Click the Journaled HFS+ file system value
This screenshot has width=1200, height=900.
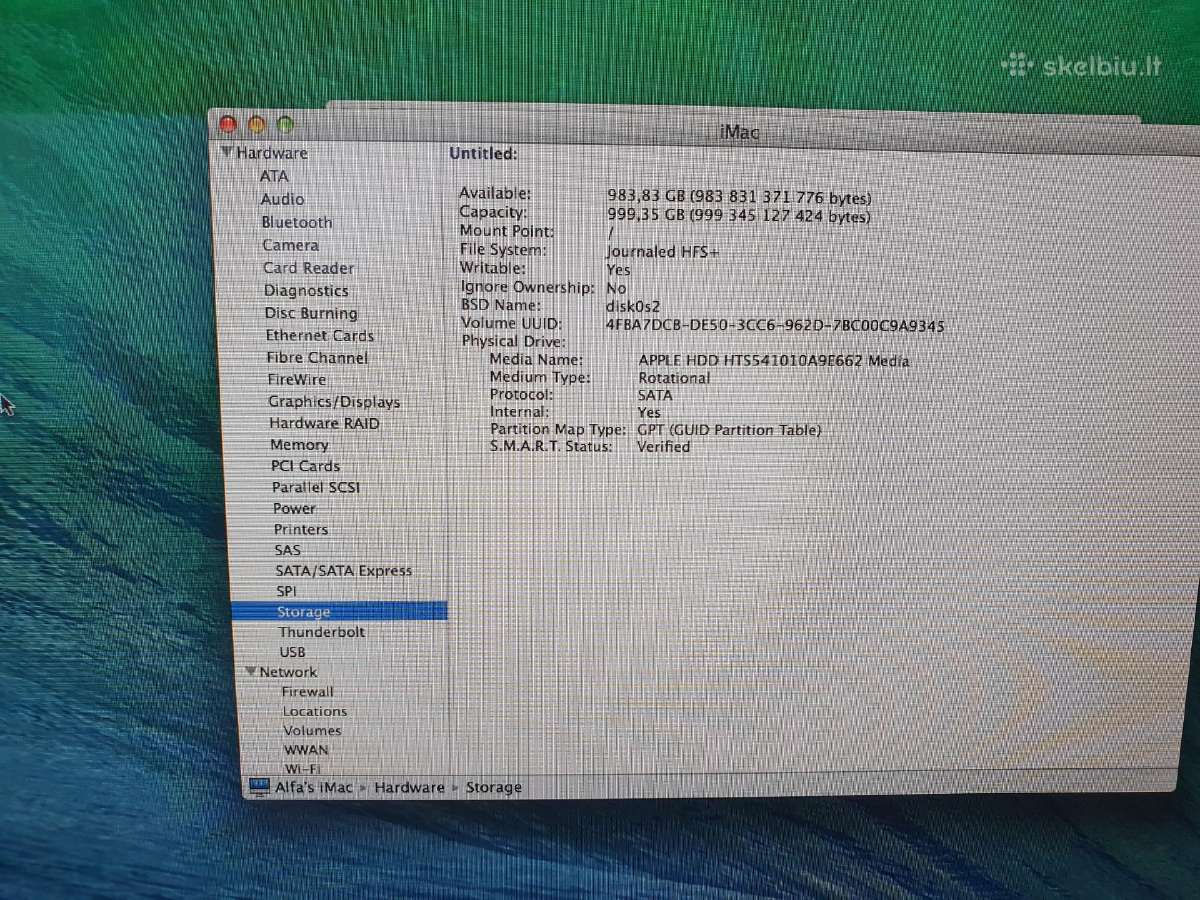[662, 252]
